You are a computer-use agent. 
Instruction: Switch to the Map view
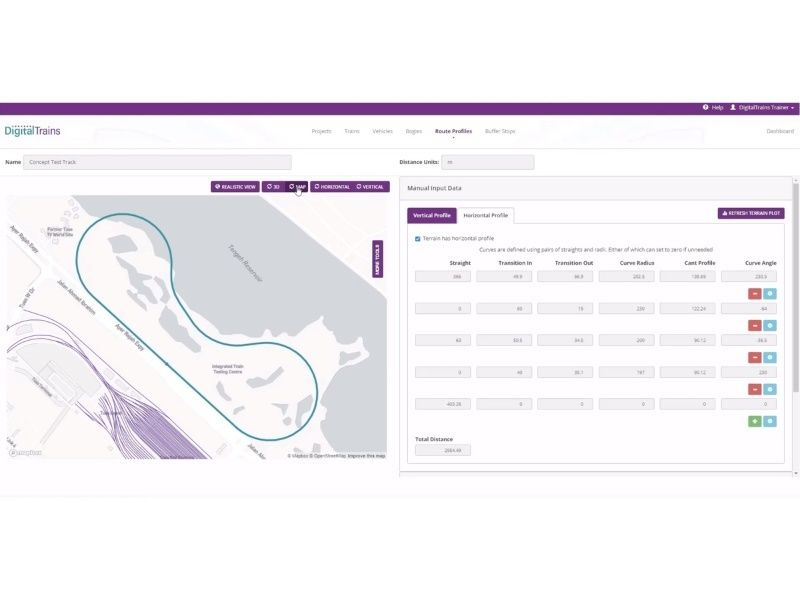coord(296,187)
